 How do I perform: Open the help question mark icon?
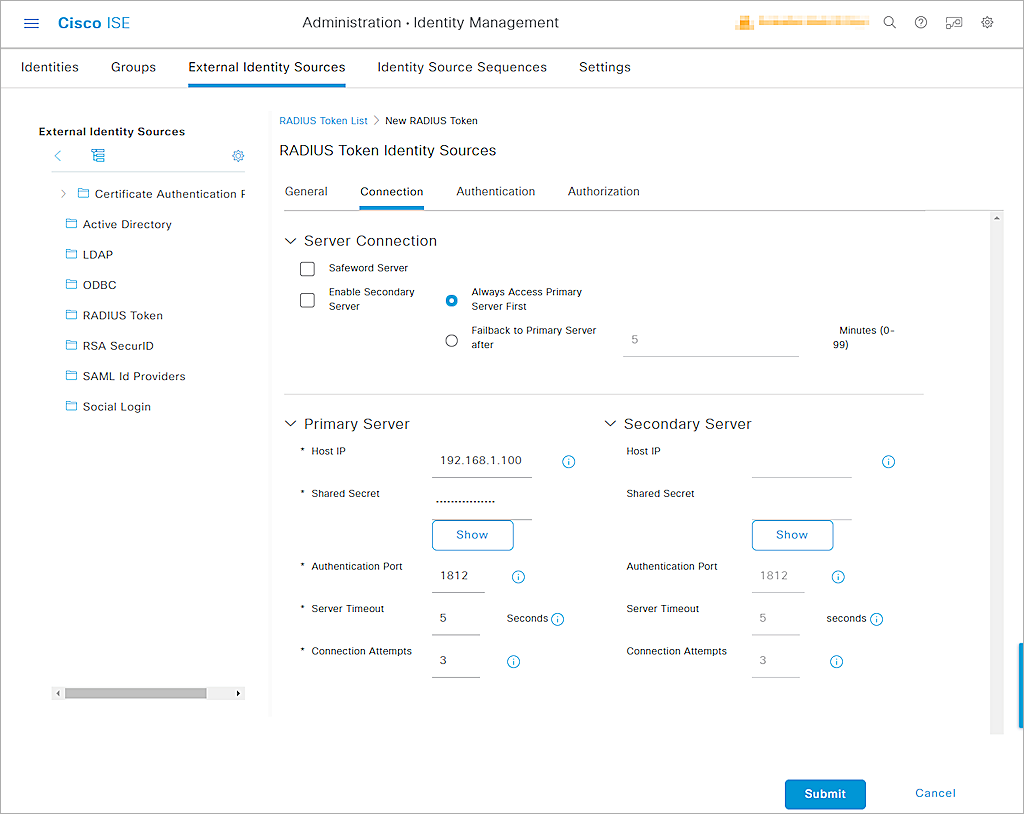coord(921,22)
